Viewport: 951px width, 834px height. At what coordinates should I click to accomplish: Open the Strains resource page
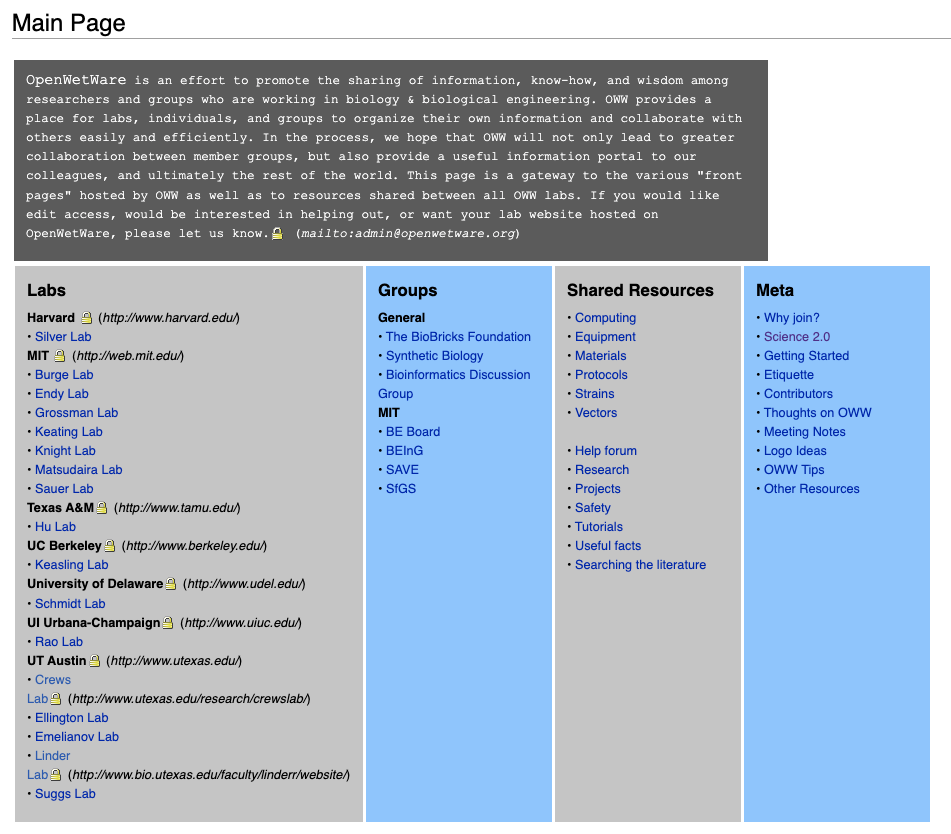[x=594, y=394]
